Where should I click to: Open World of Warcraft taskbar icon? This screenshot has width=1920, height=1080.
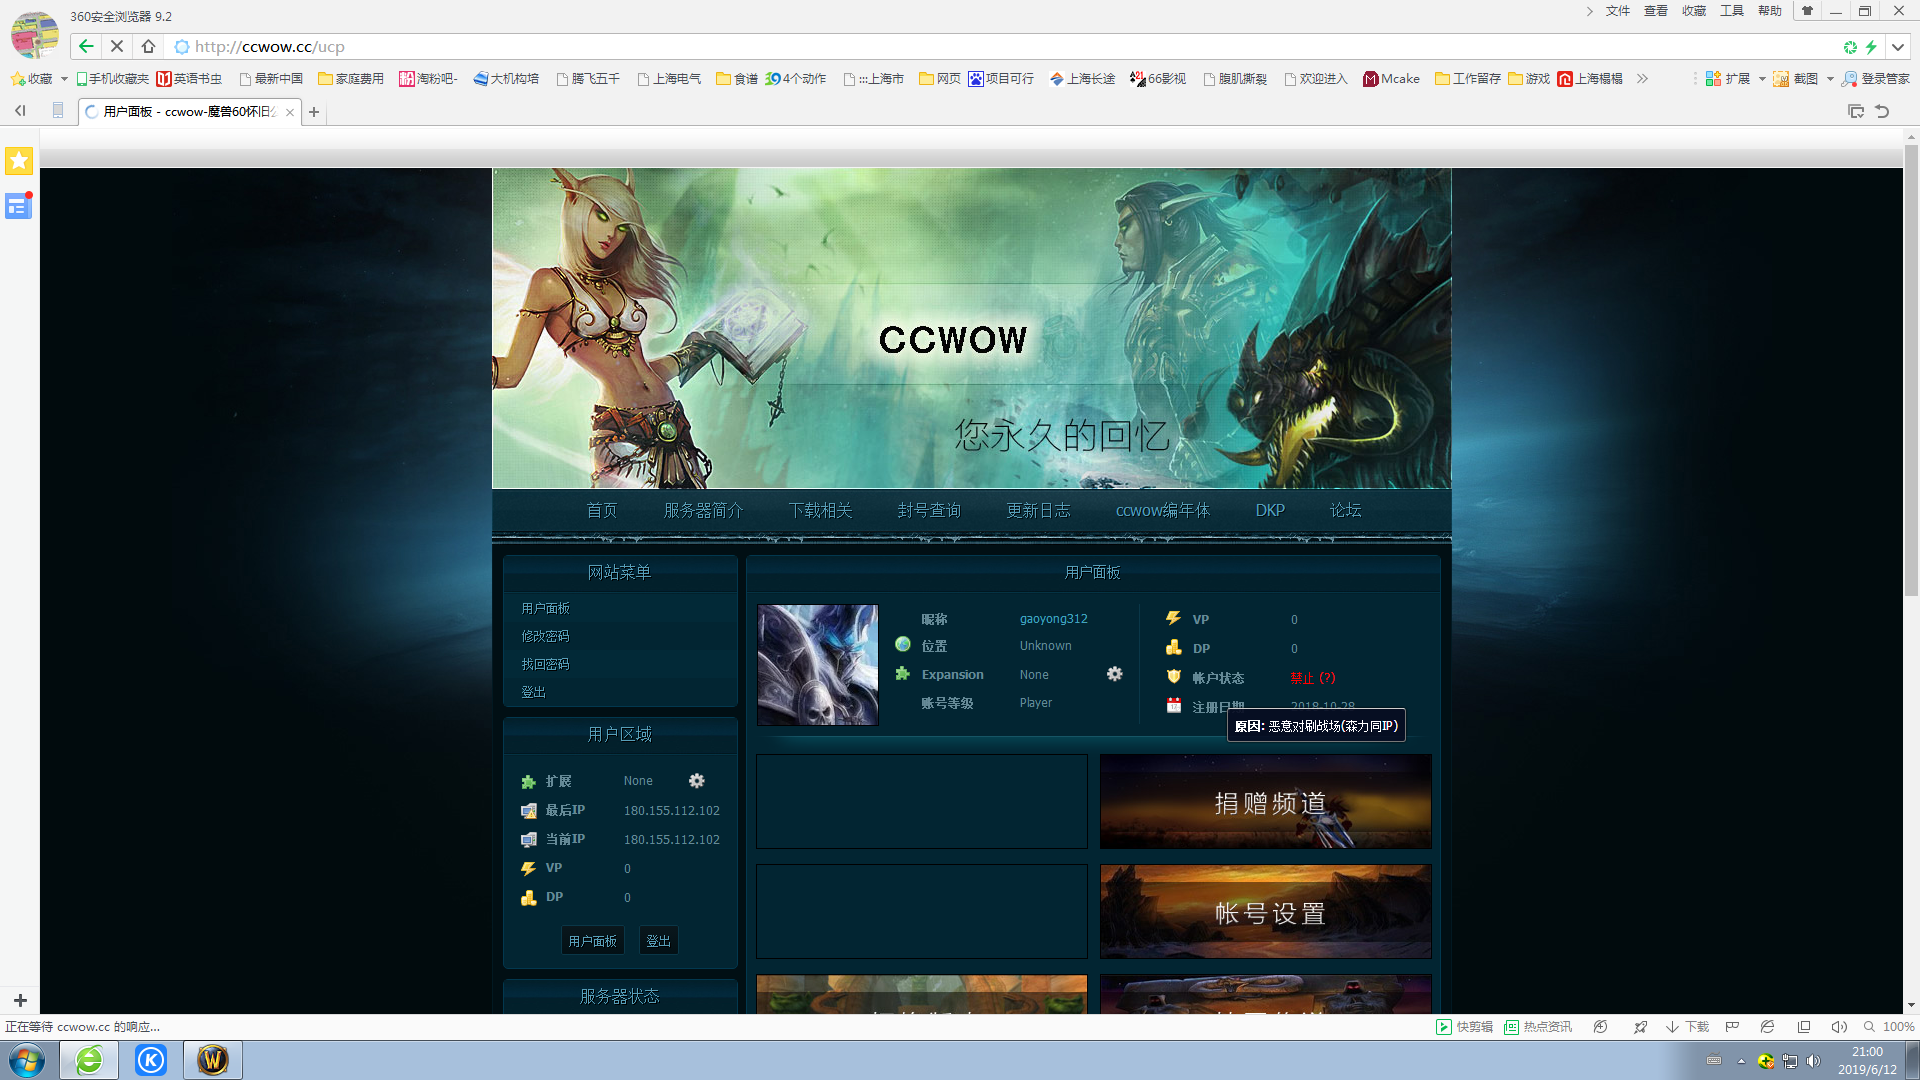212,1059
